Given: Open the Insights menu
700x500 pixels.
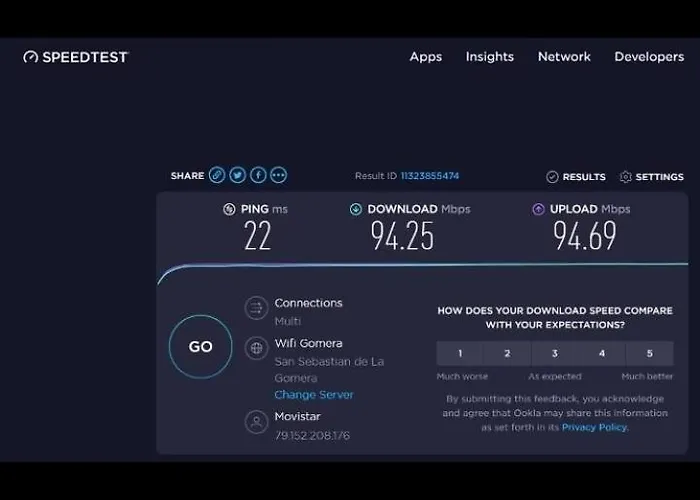Looking at the screenshot, I should (x=489, y=57).
